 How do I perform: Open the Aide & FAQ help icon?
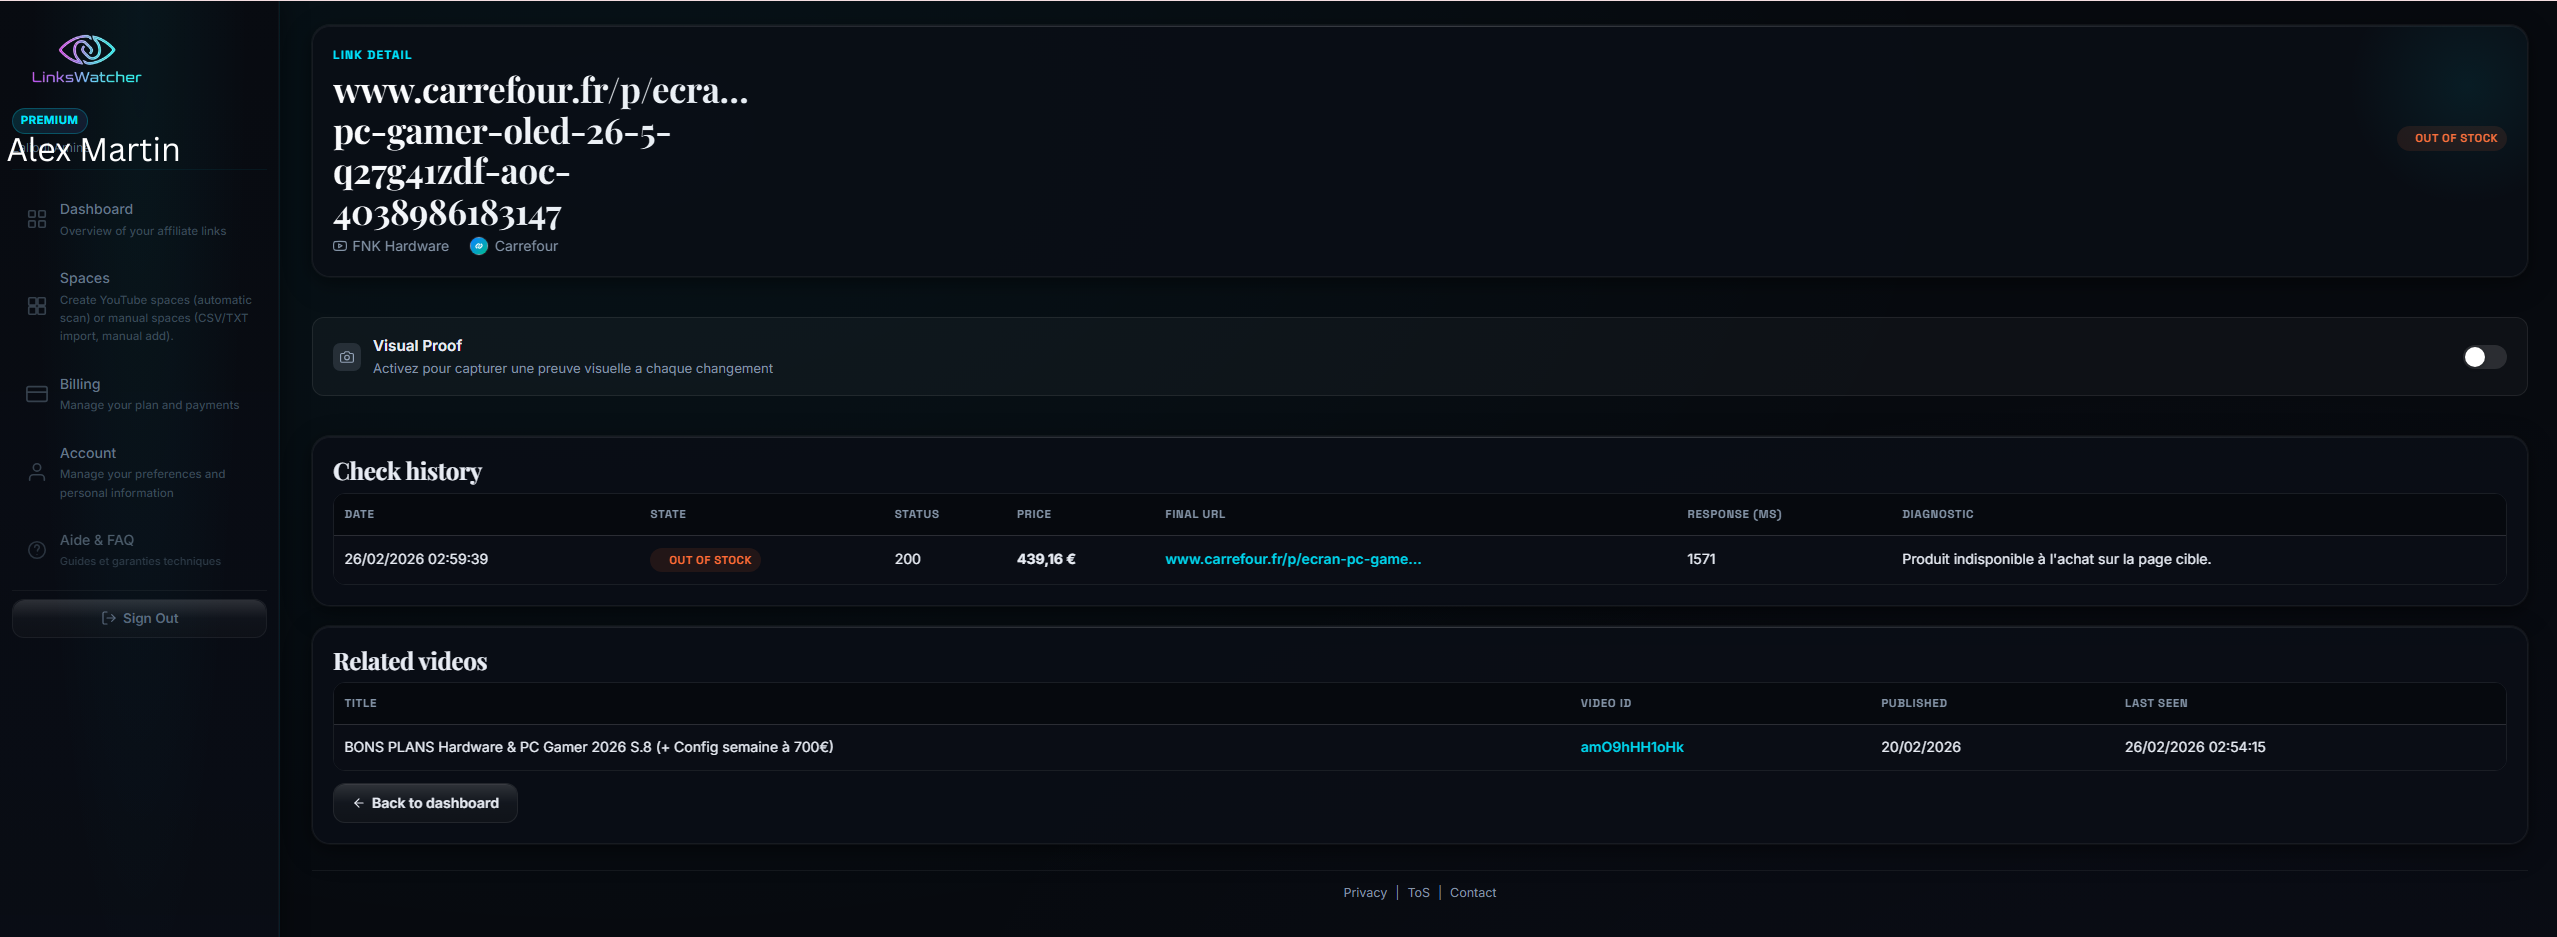(x=36, y=549)
